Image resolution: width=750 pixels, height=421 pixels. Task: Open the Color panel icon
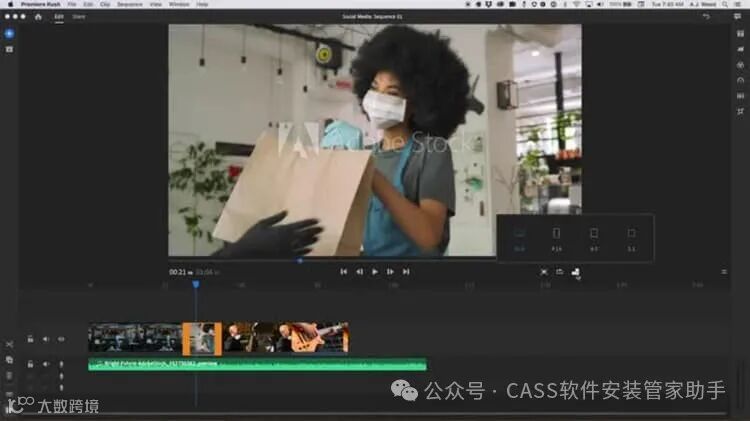click(x=740, y=65)
